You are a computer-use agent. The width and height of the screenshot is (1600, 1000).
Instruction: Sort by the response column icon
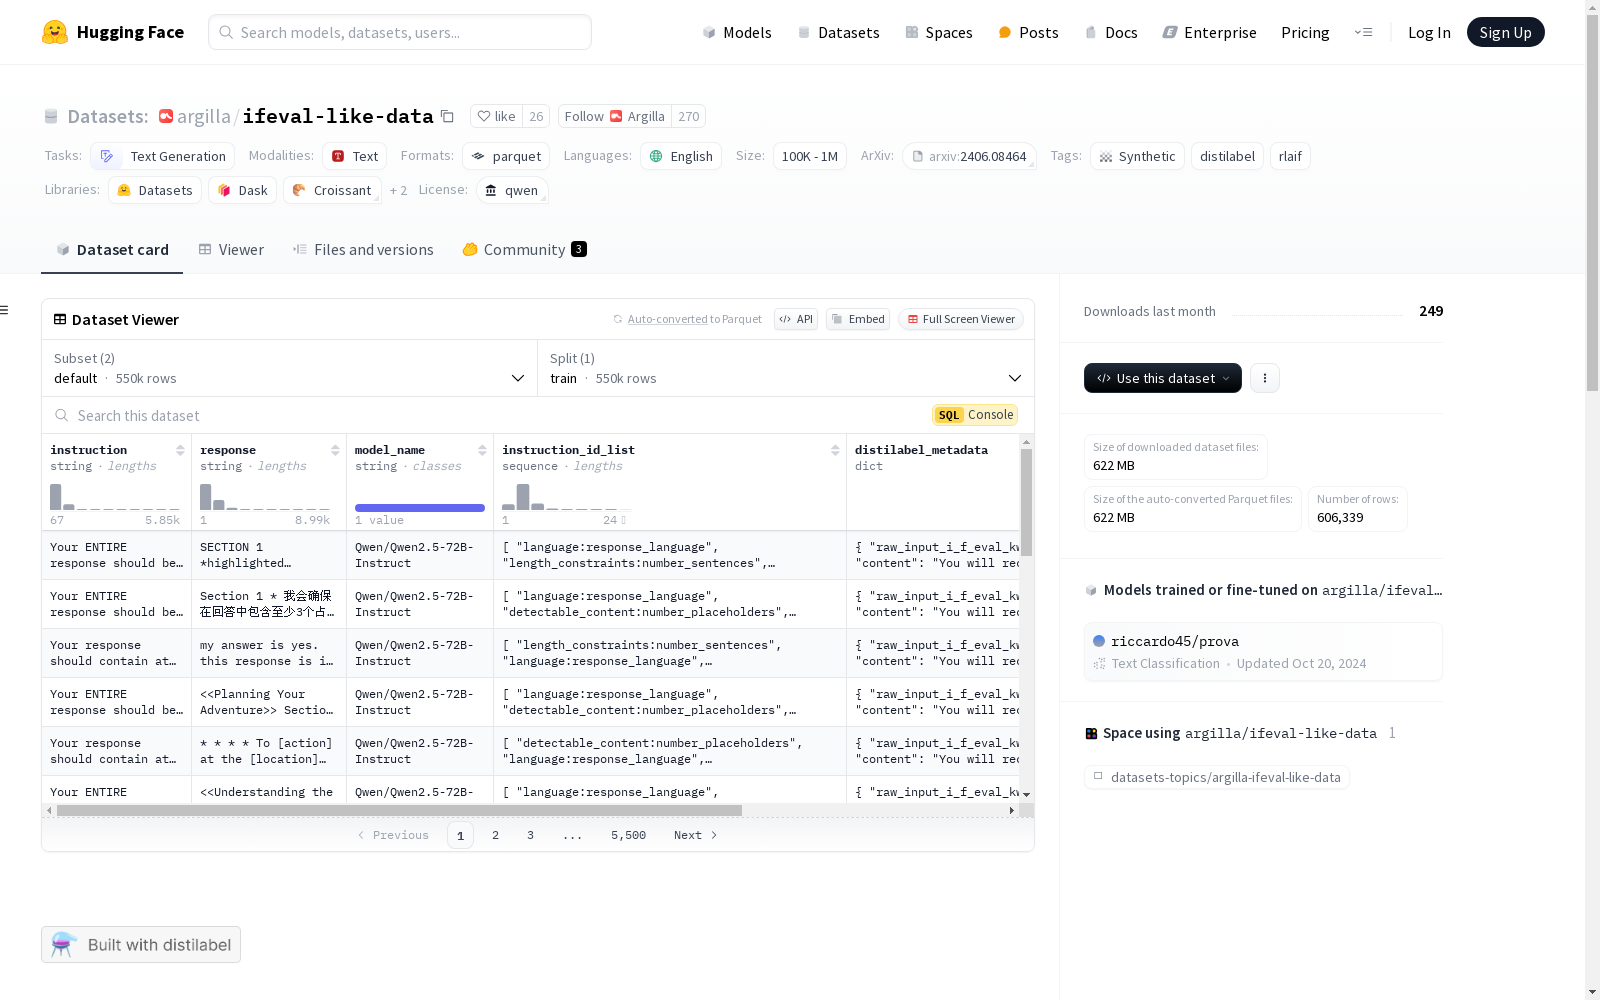pyautogui.click(x=335, y=450)
